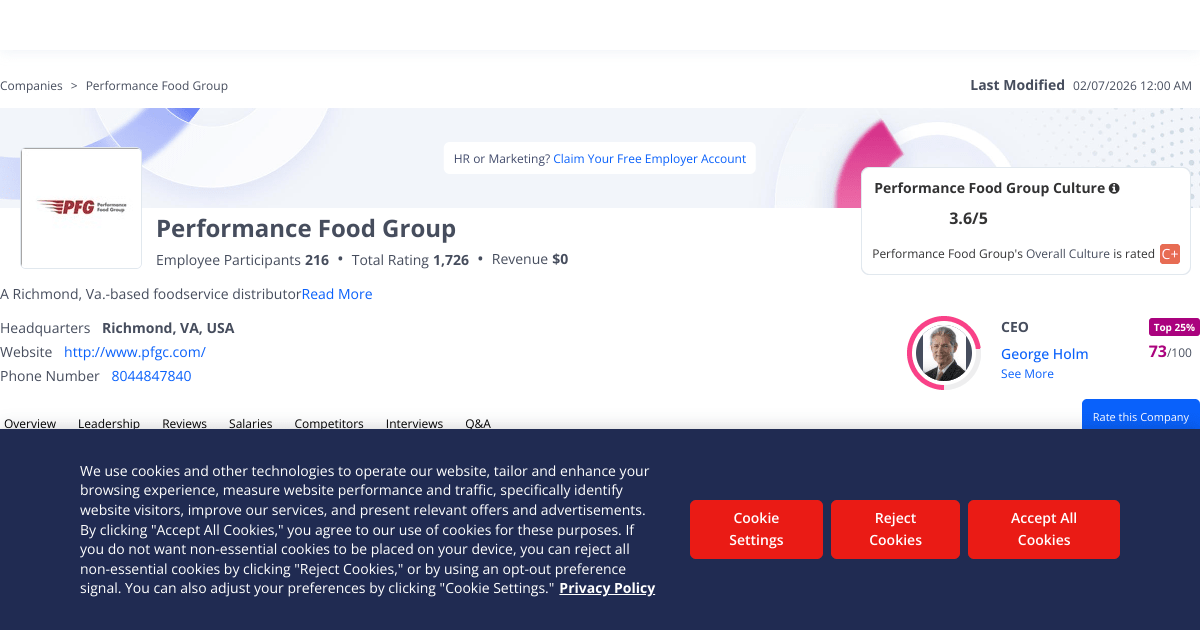Click Claim Your Free Employer Account
The image size is (1200, 630).
[650, 159]
